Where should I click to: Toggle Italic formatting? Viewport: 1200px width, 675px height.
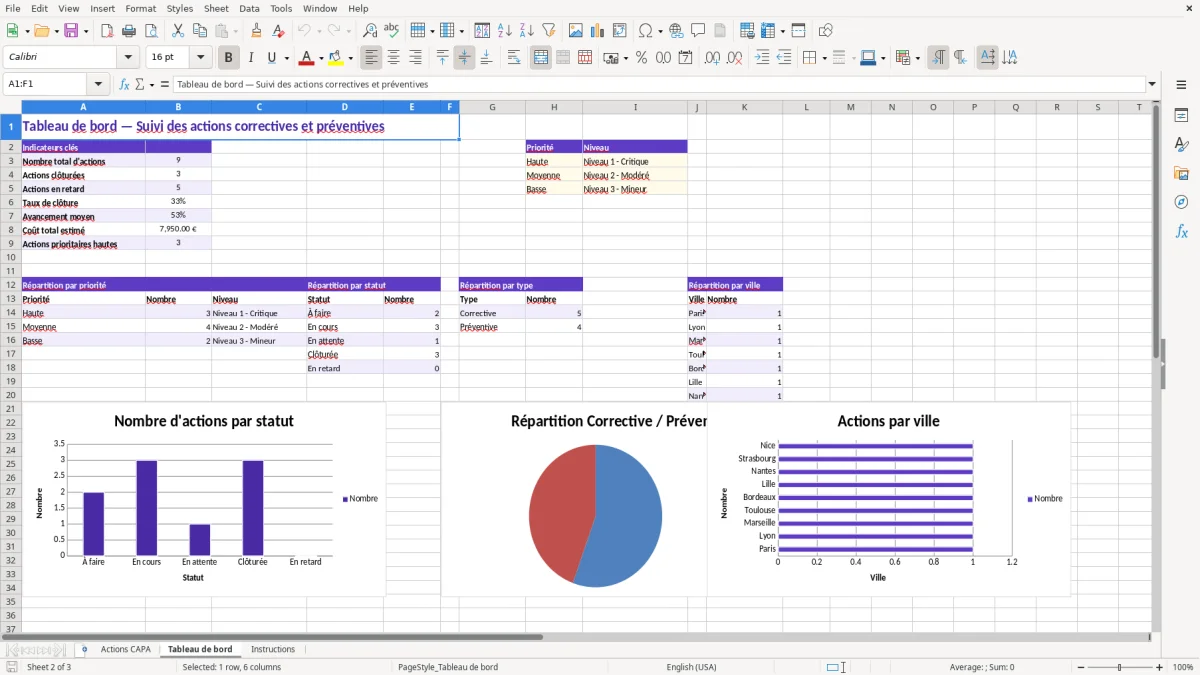pyautogui.click(x=250, y=58)
